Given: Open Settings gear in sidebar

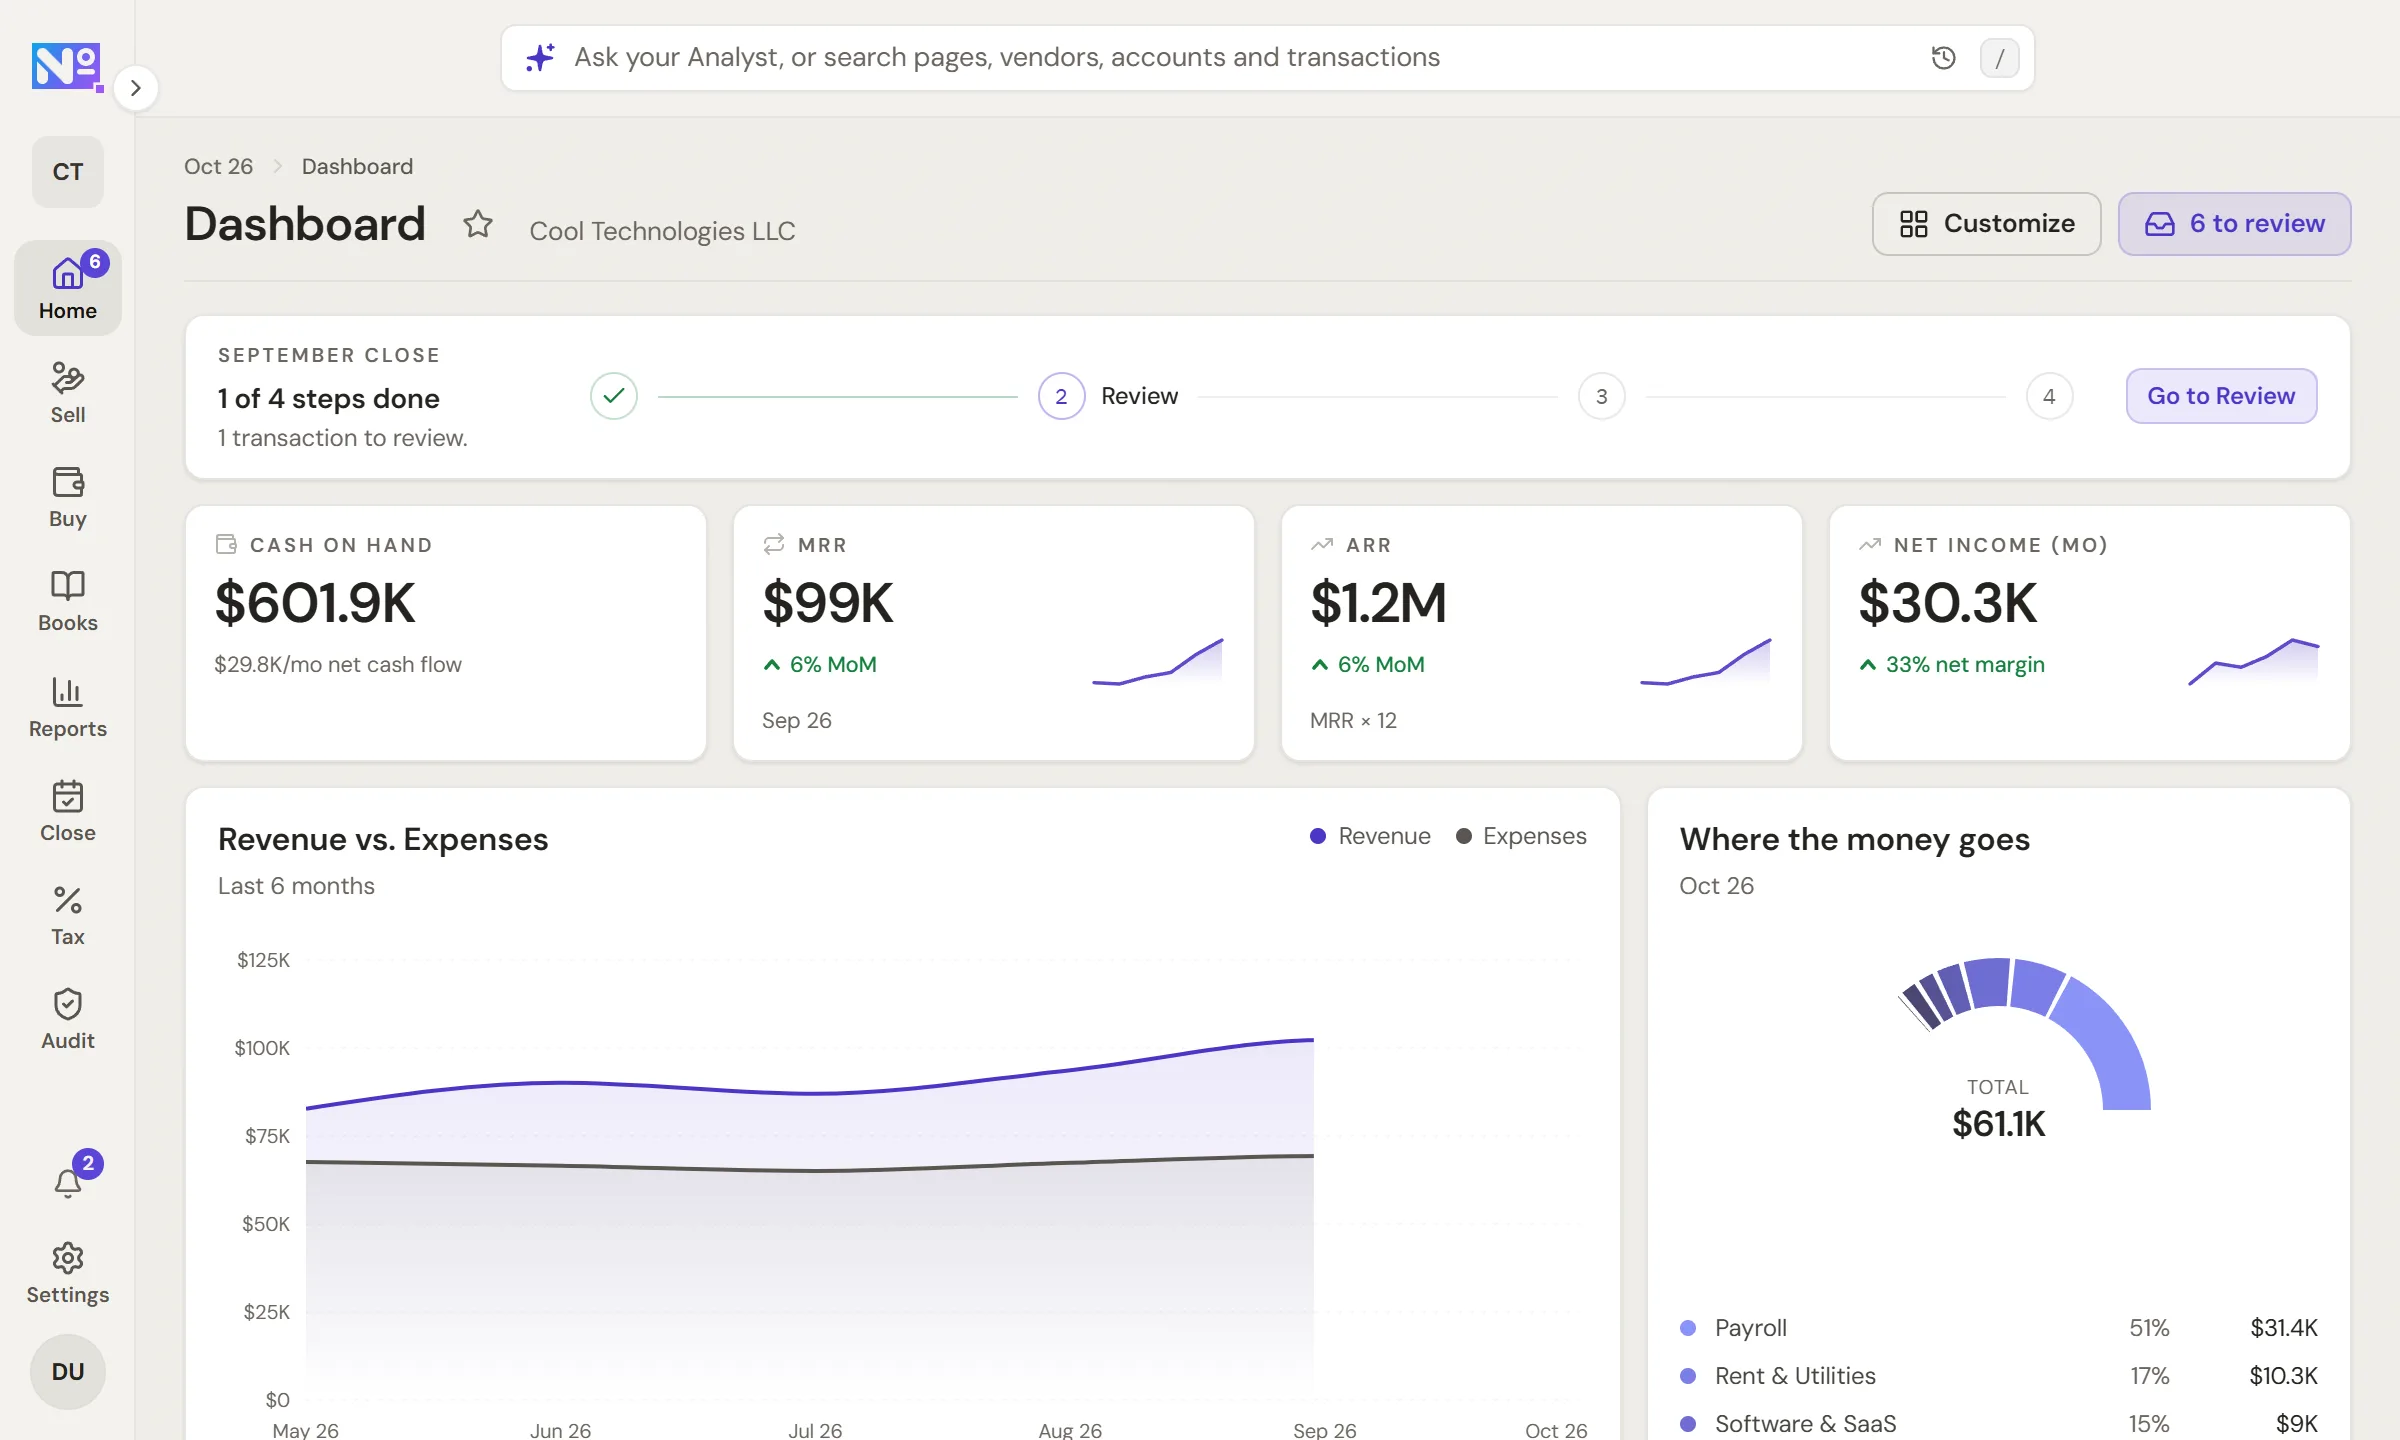Looking at the screenshot, I should click(68, 1274).
